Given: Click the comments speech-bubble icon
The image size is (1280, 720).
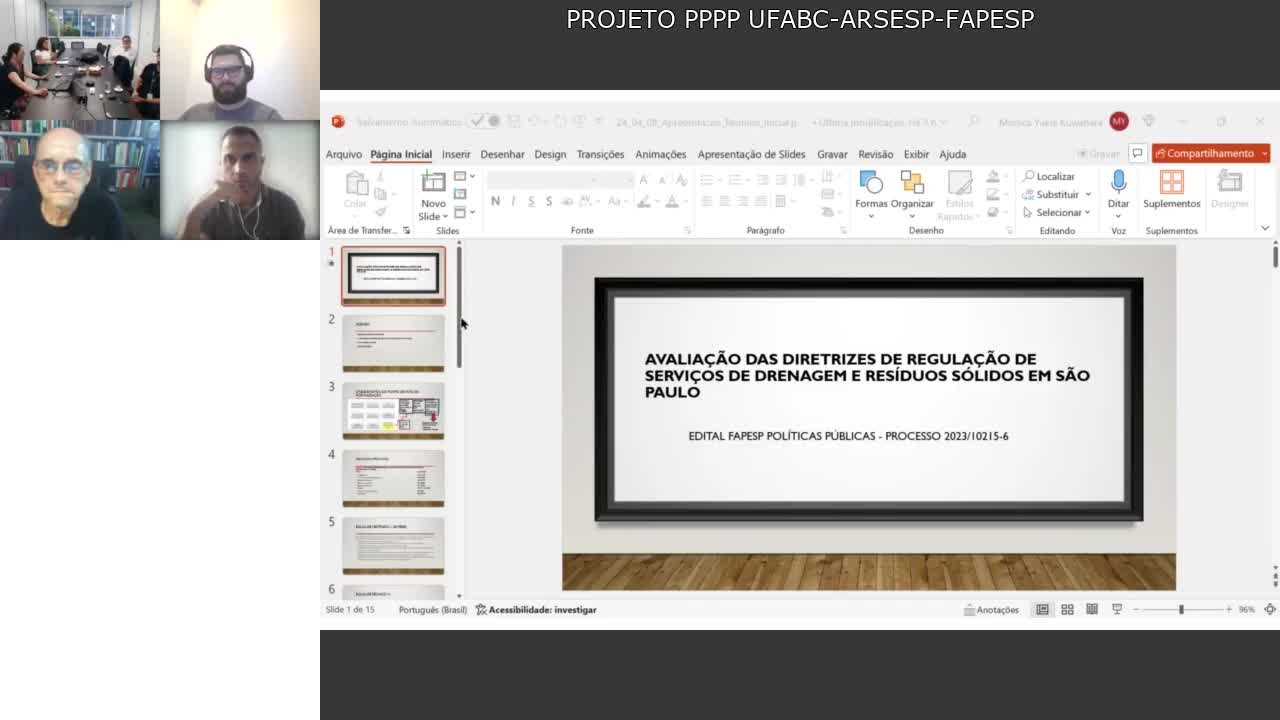Looking at the screenshot, I should pos(1137,153).
